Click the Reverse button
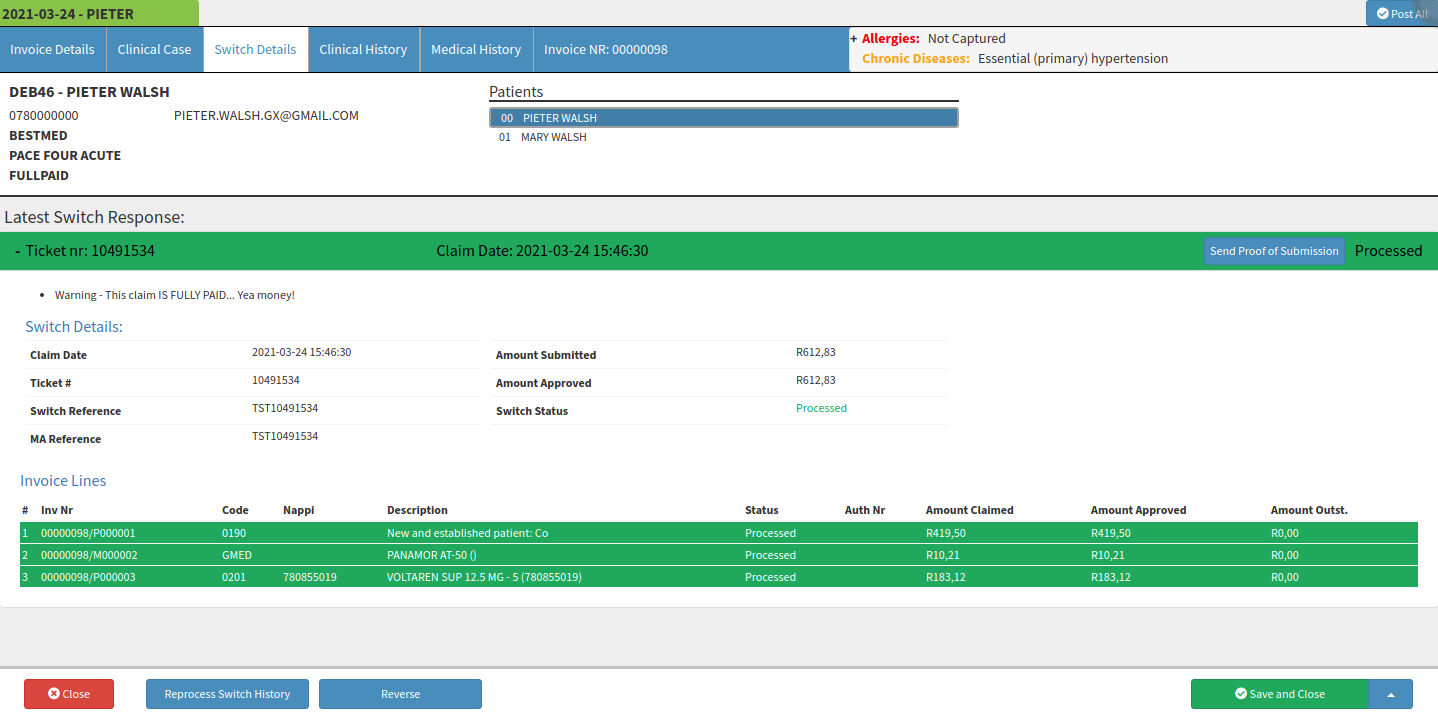The image size is (1438, 714). pos(400,694)
